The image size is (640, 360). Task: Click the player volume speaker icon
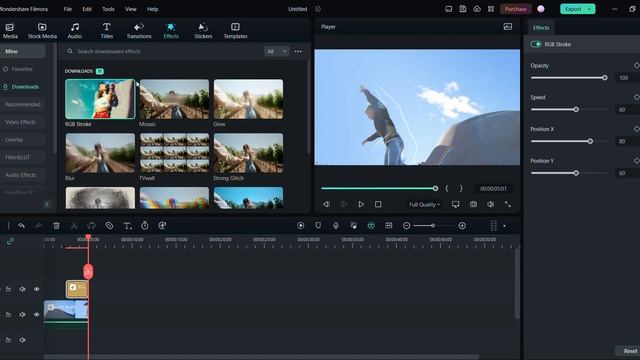(490, 204)
